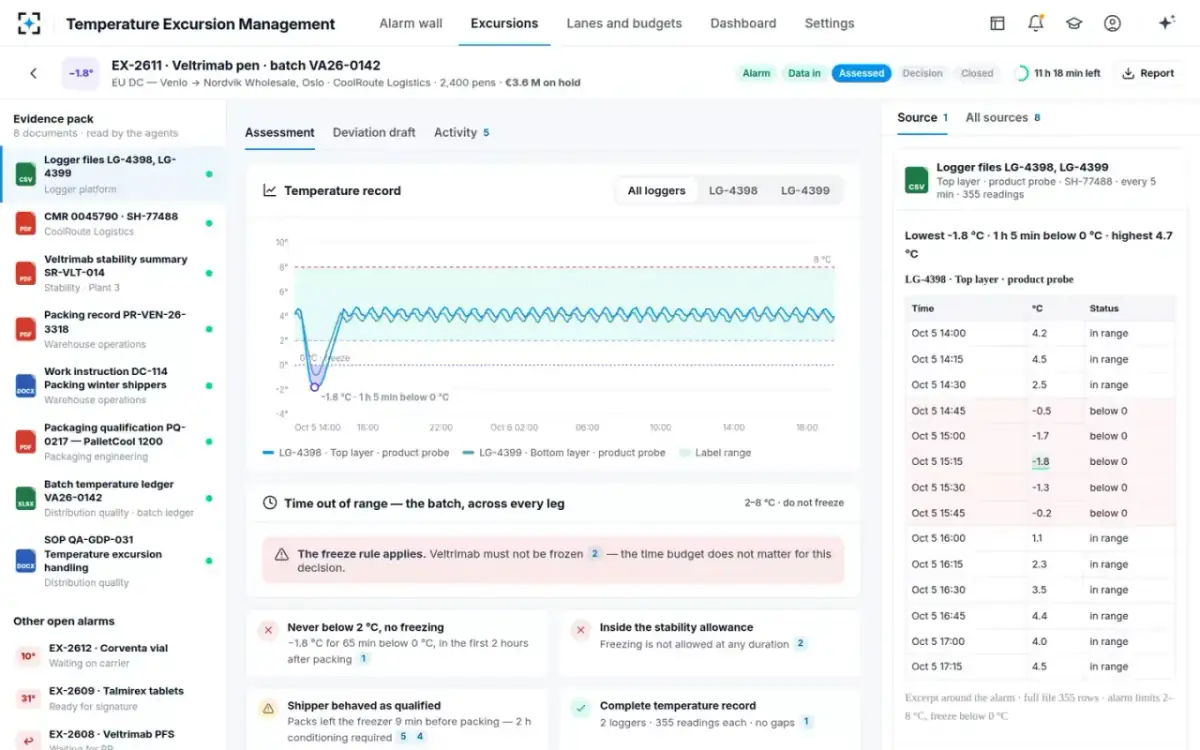1200x750 pixels.
Task: Select the Assessment tab
Action: tap(280, 132)
